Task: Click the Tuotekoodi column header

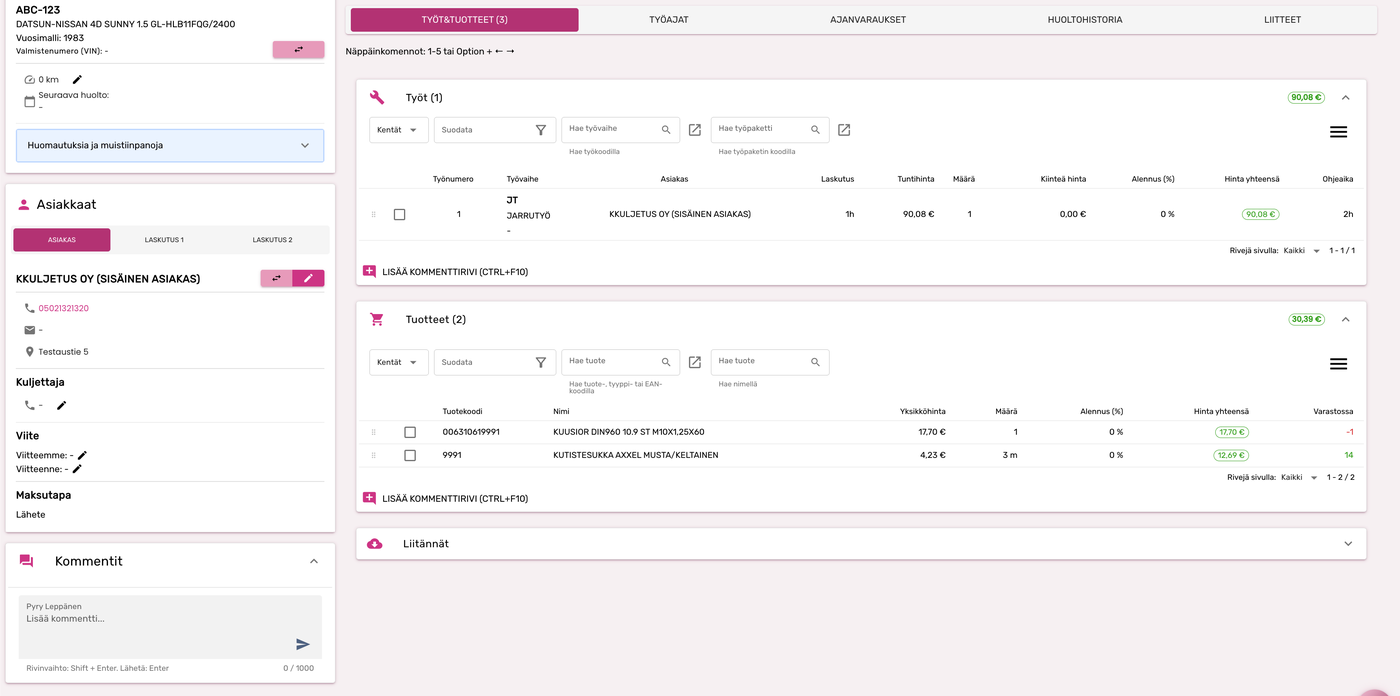Action: (x=463, y=411)
